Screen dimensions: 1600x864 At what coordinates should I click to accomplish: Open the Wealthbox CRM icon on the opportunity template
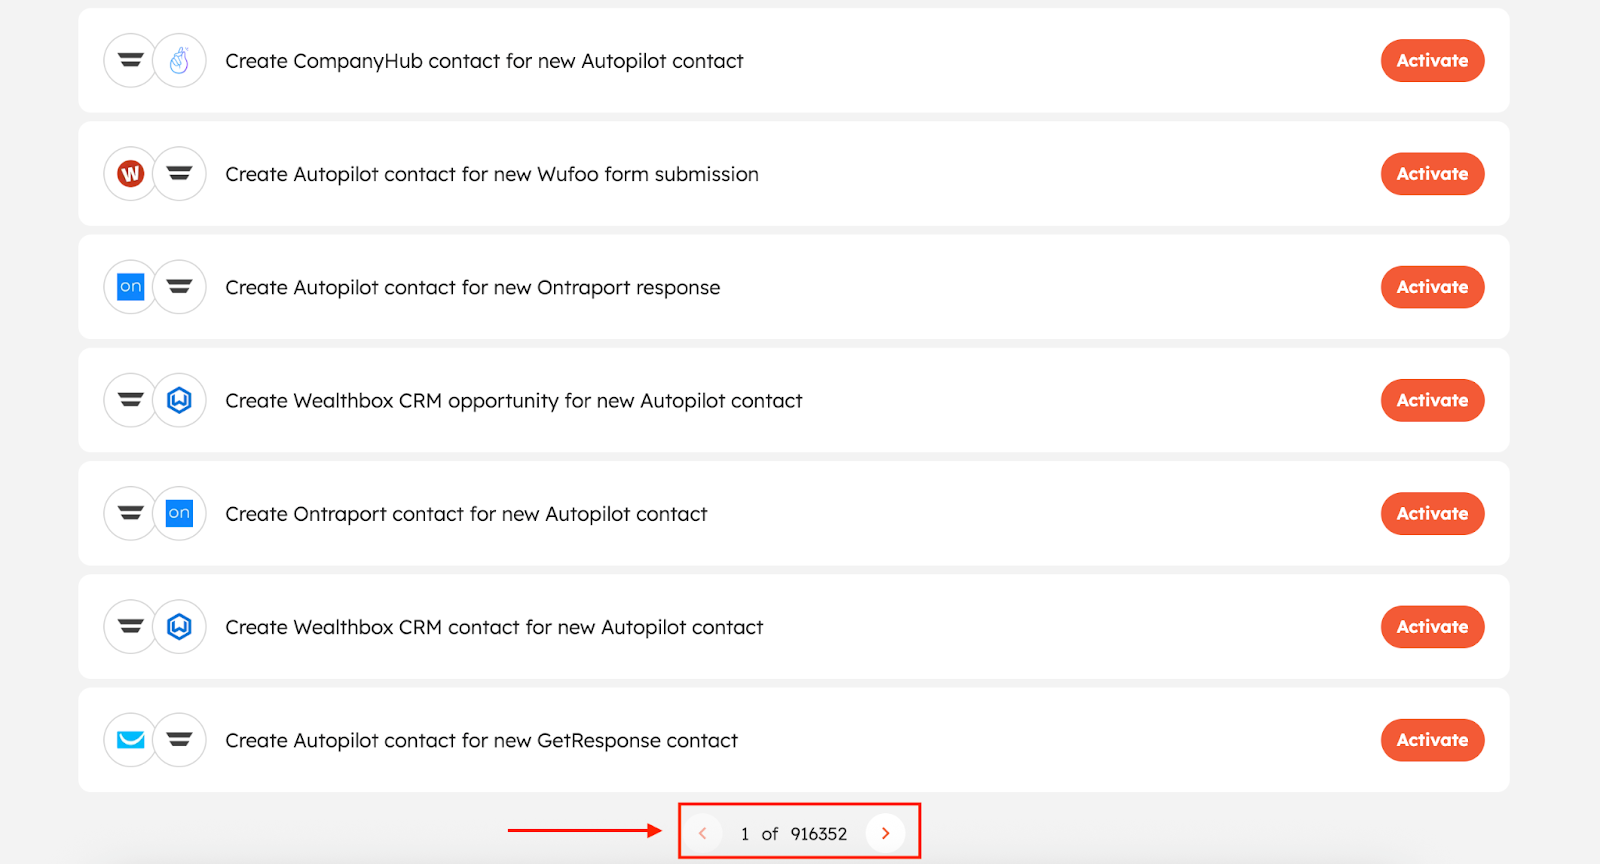179,400
